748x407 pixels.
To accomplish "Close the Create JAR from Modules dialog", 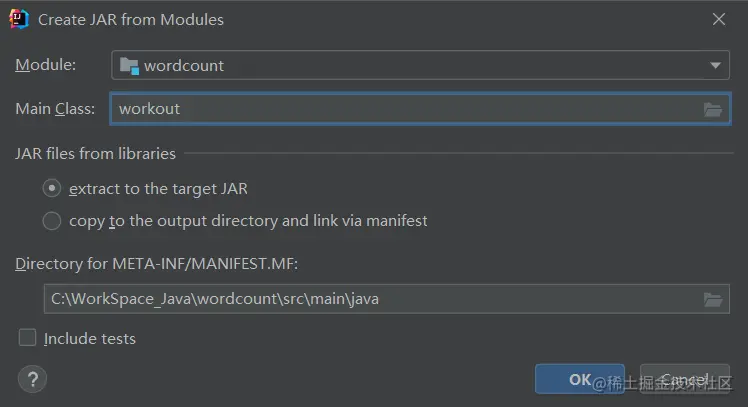I will pyautogui.click(x=718, y=19).
